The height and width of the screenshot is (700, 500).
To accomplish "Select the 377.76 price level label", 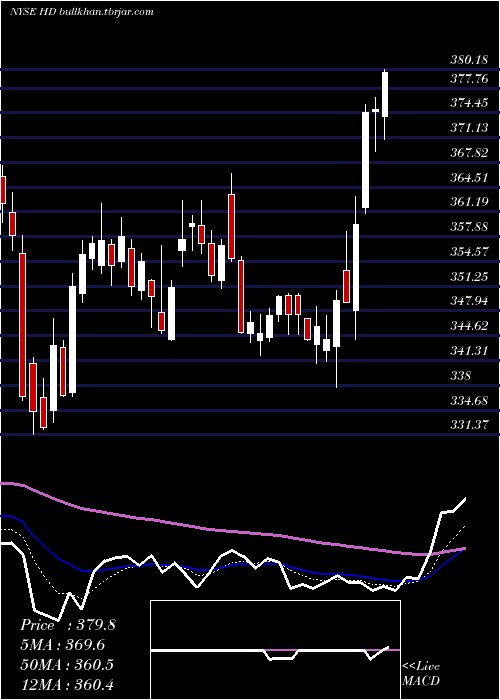I will point(469,79).
